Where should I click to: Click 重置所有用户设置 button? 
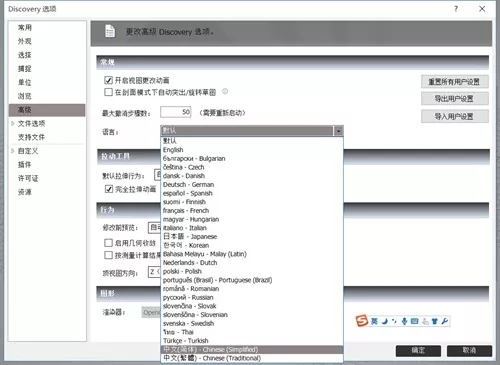[455, 82]
